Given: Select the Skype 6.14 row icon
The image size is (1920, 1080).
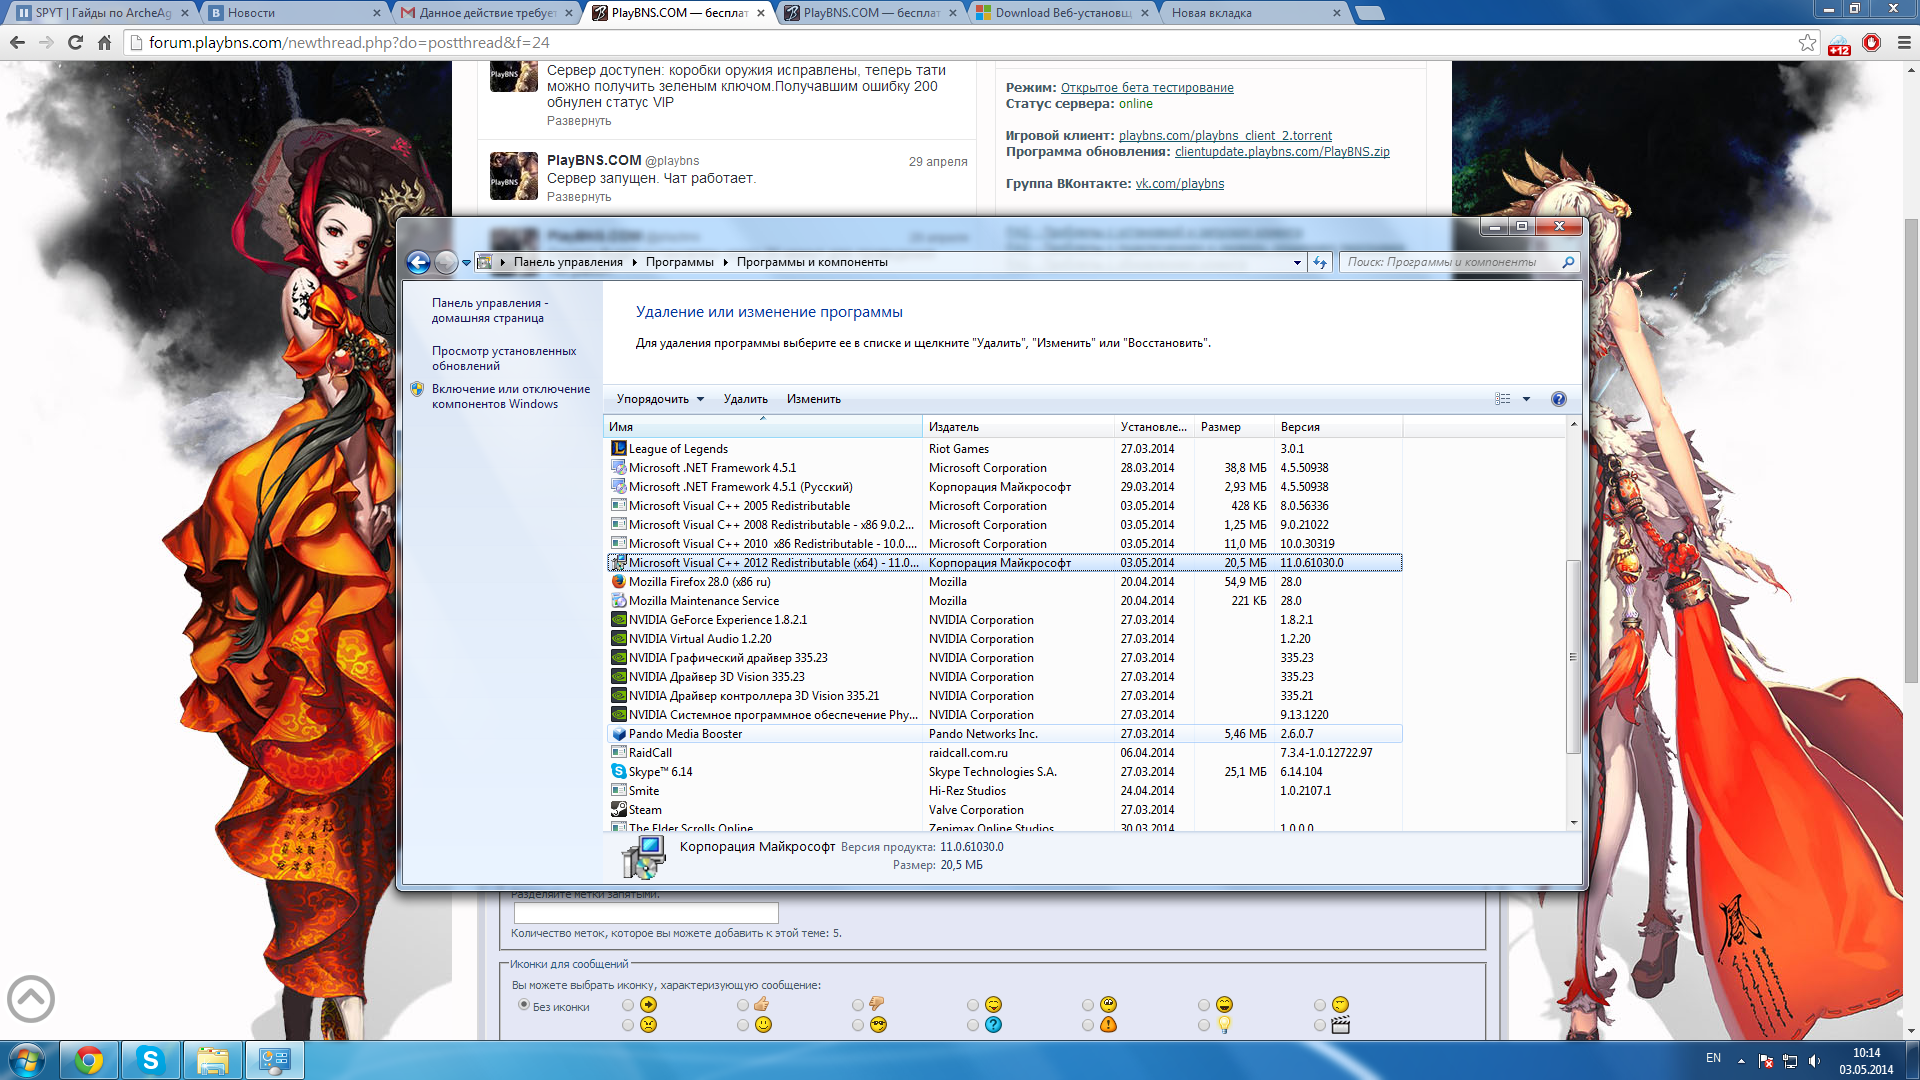Looking at the screenshot, I should [x=619, y=771].
